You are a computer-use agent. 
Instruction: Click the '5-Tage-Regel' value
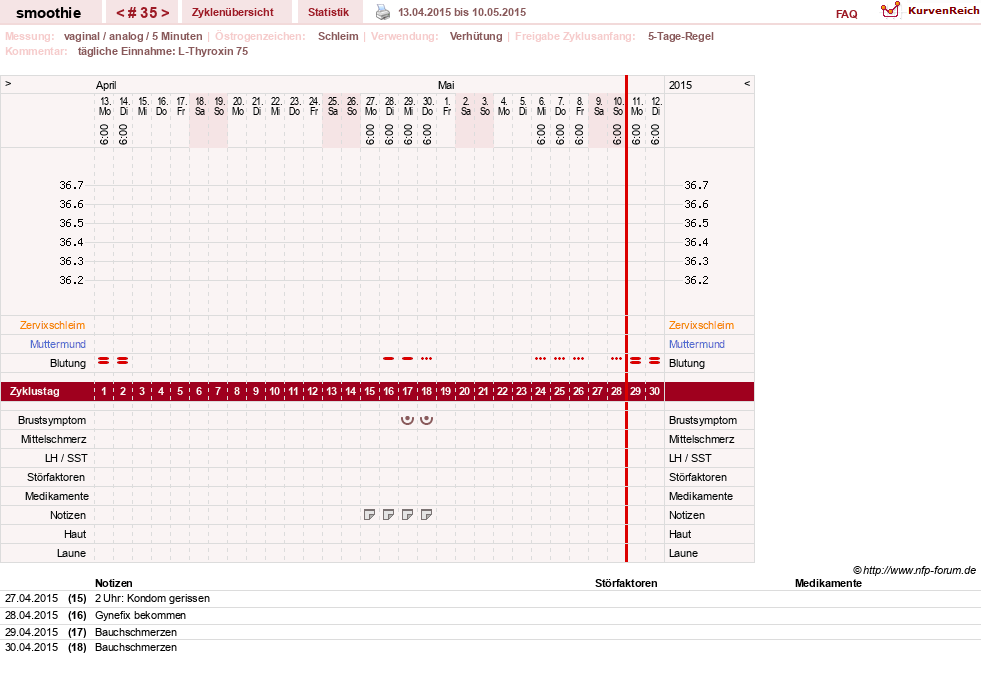681,36
